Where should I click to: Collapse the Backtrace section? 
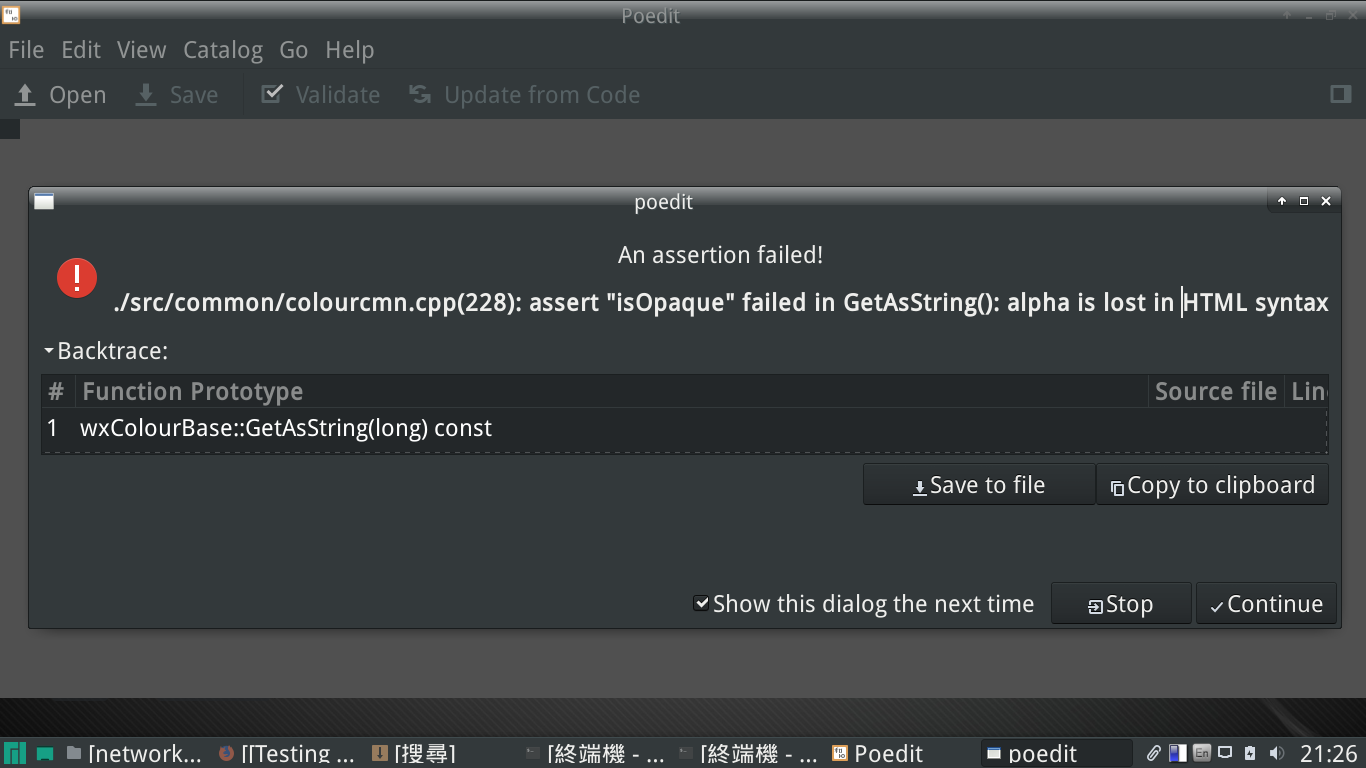[x=48, y=351]
